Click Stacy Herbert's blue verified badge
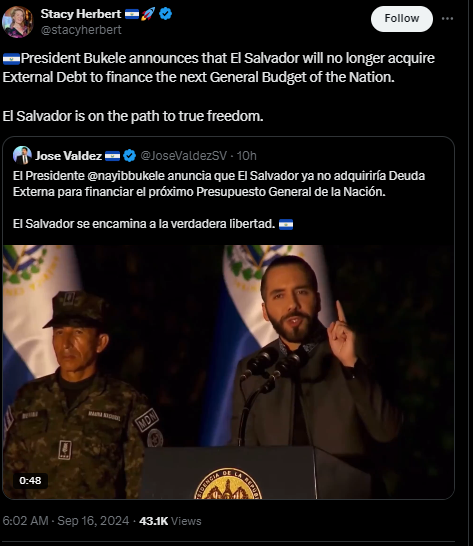 [165, 14]
